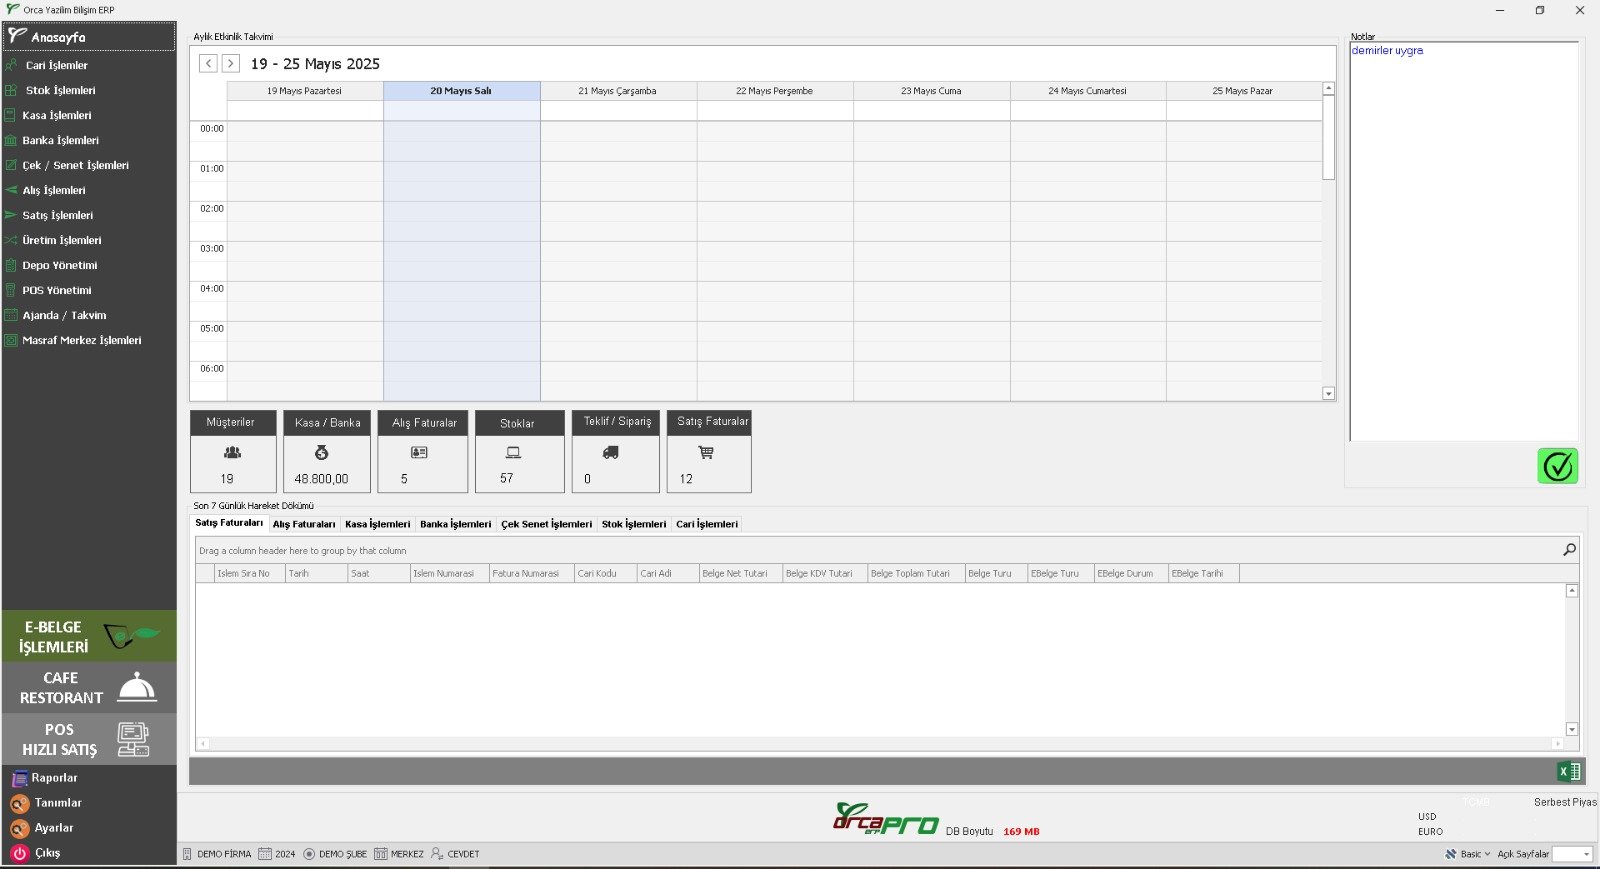Open the Cafe Restorant cloche icon

(x=137, y=688)
